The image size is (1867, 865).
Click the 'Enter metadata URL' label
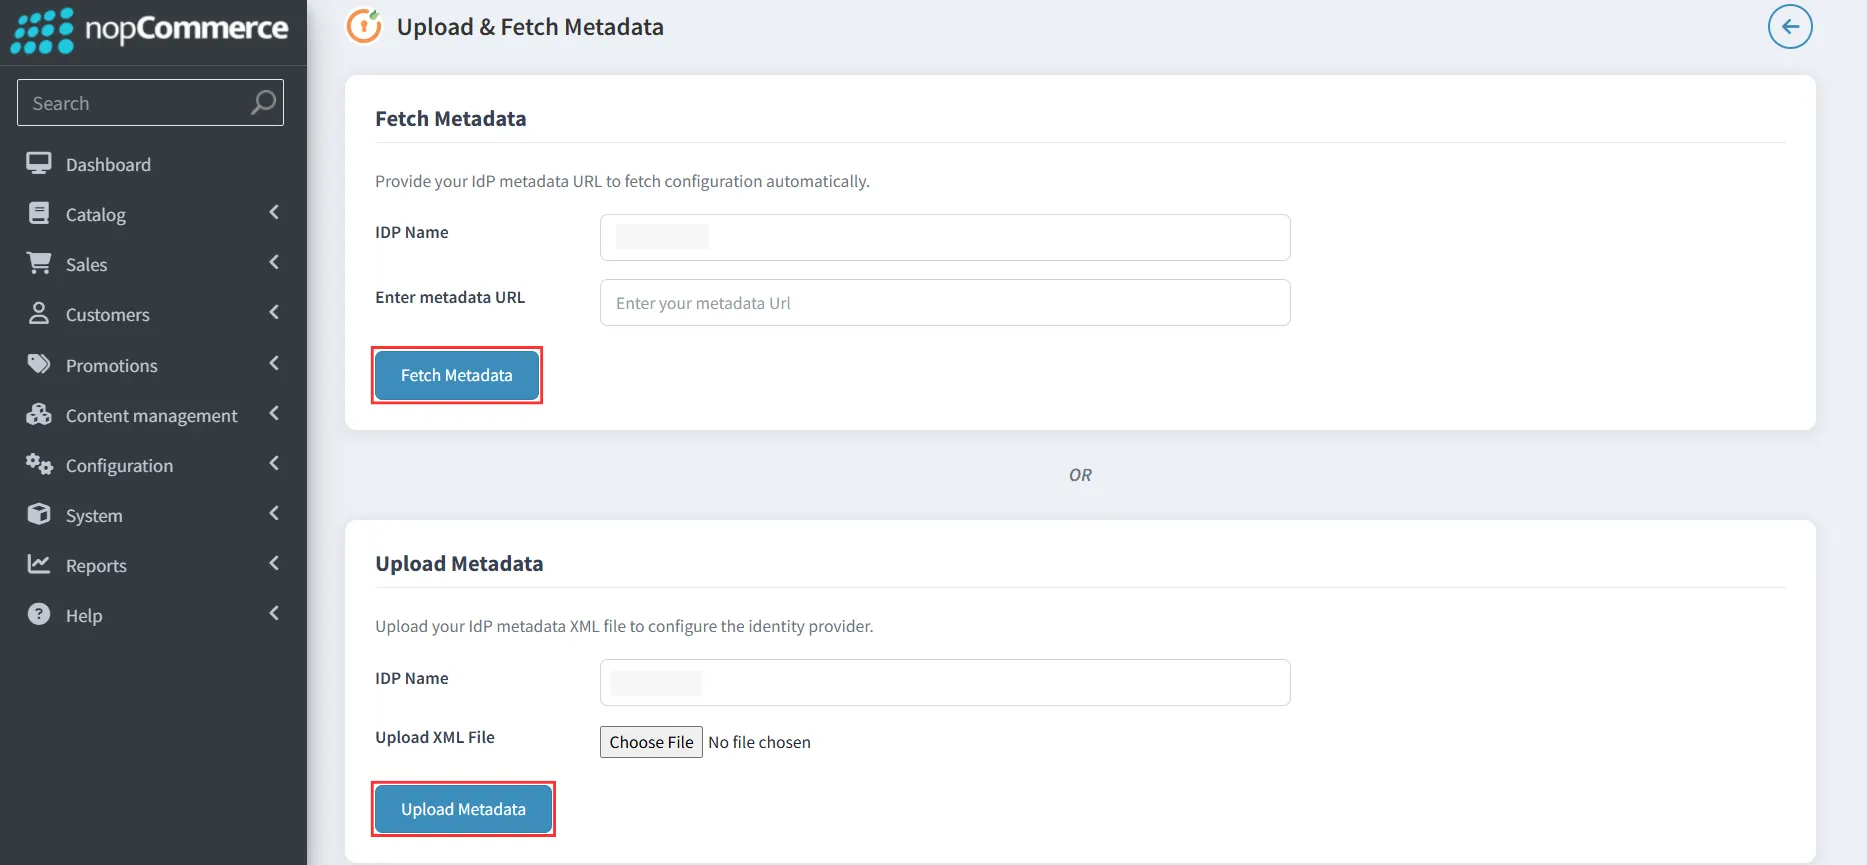tap(450, 297)
